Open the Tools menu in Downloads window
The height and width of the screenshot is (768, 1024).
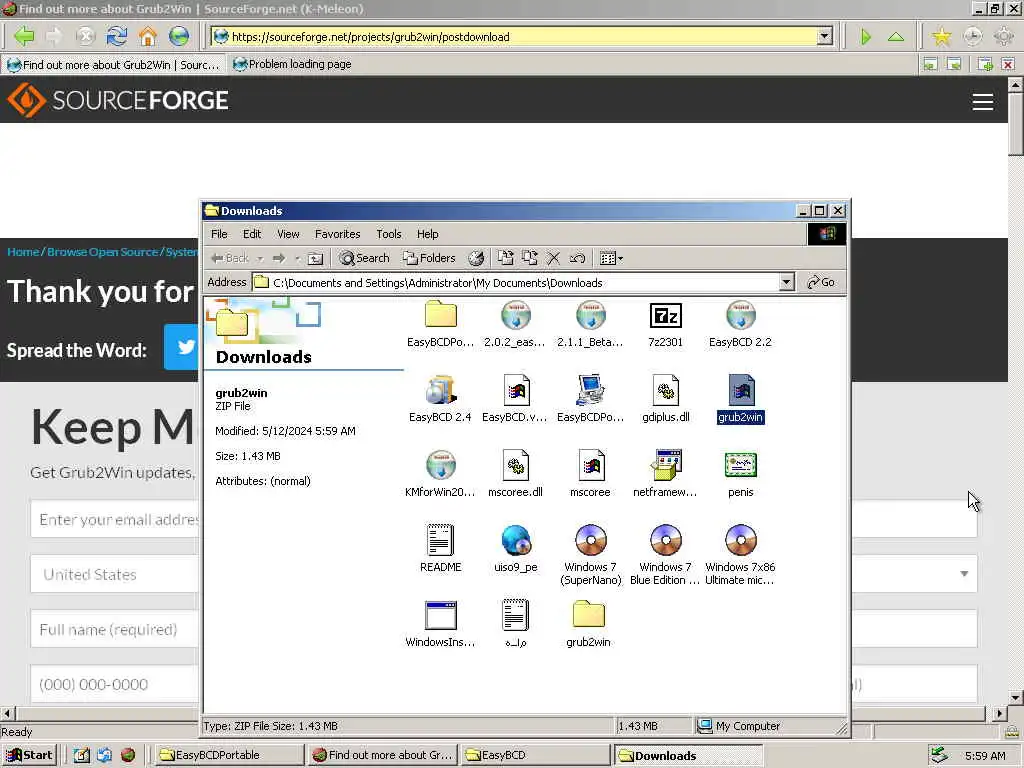click(x=389, y=234)
